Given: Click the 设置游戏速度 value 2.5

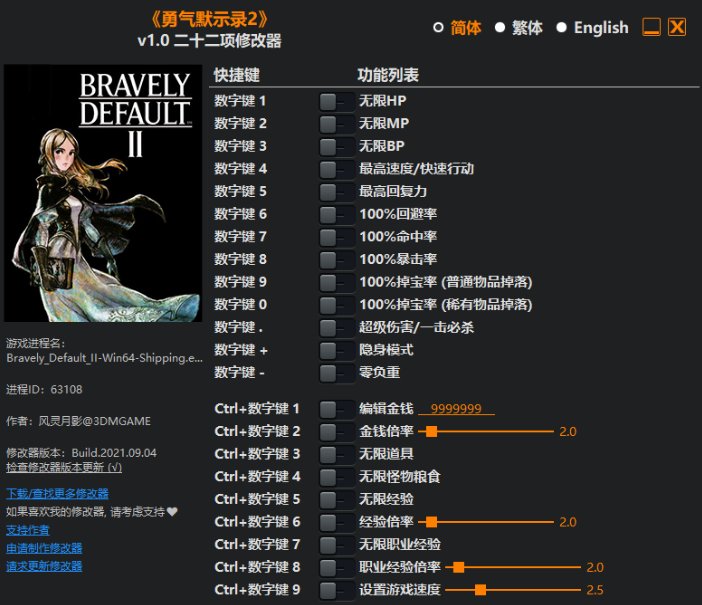Looking at the screenshot, I should coord(595,590).
